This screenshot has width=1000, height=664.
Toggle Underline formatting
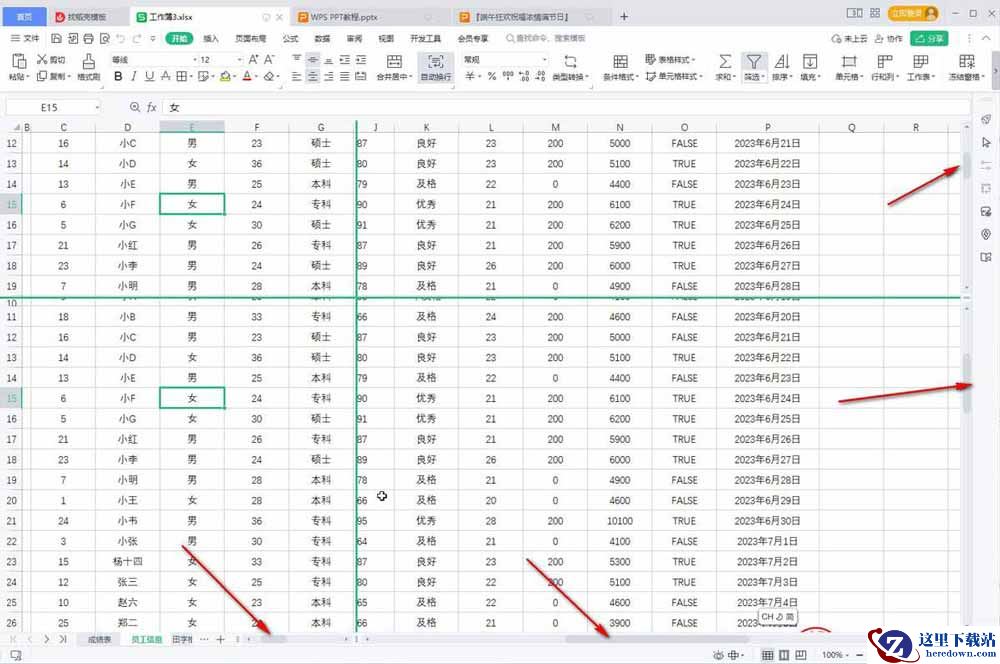(x=149, y=77)
